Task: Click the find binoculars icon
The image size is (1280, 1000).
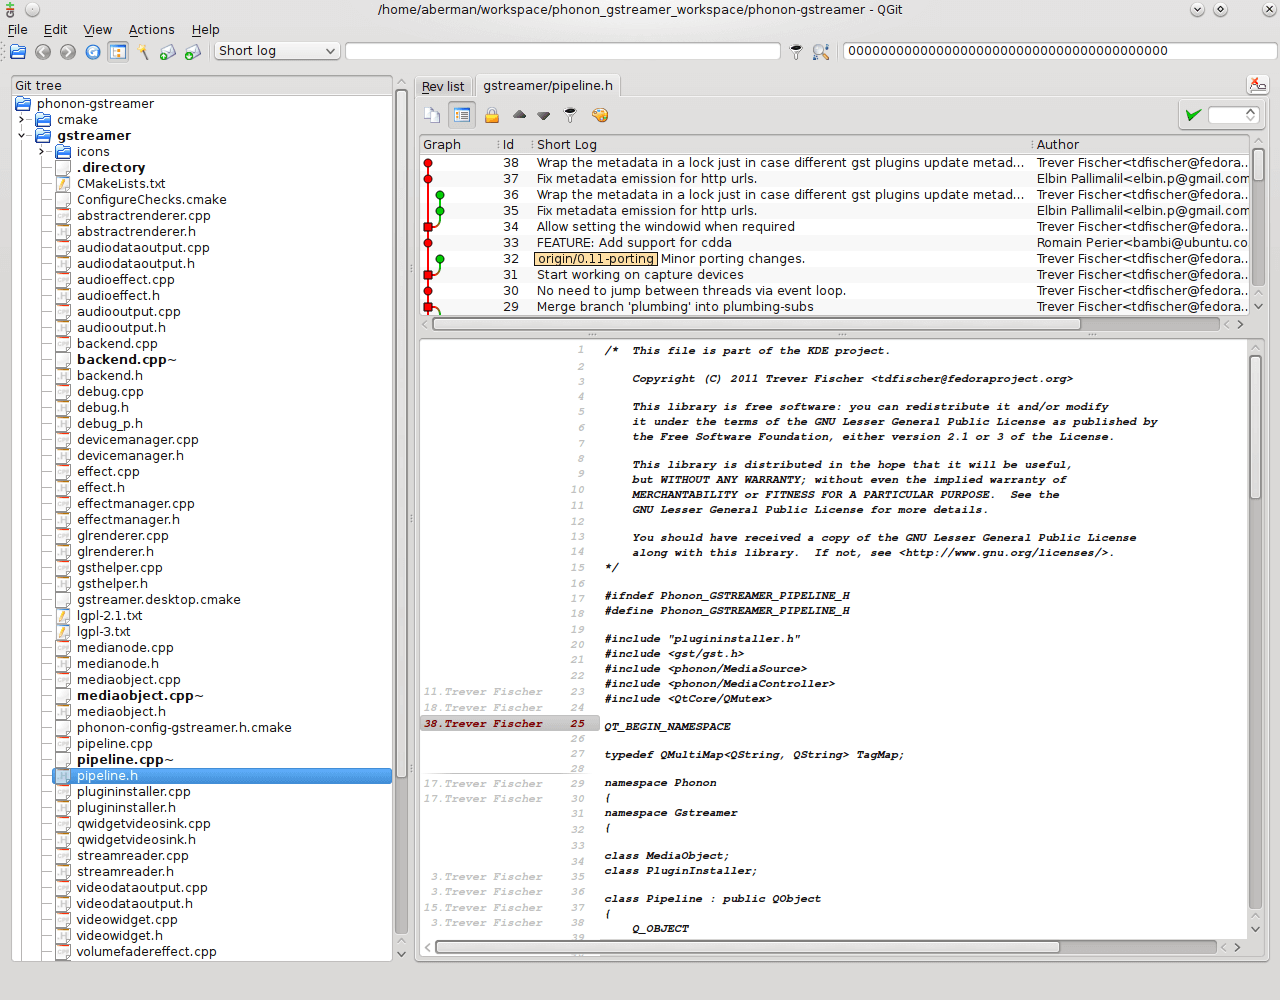Action: pos(821,51)
